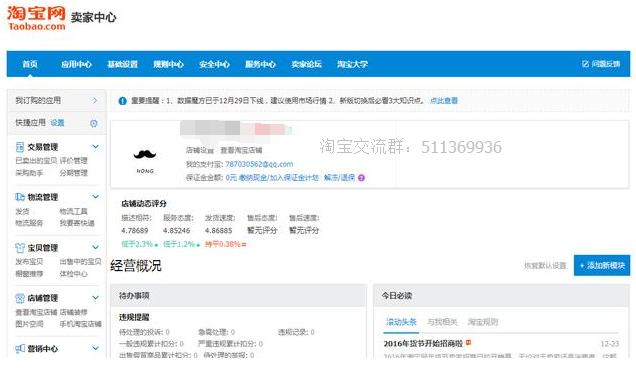Click the 问题反馈 feedback icon
Viewport: 636px width, 368px height.
coord(585,64)
